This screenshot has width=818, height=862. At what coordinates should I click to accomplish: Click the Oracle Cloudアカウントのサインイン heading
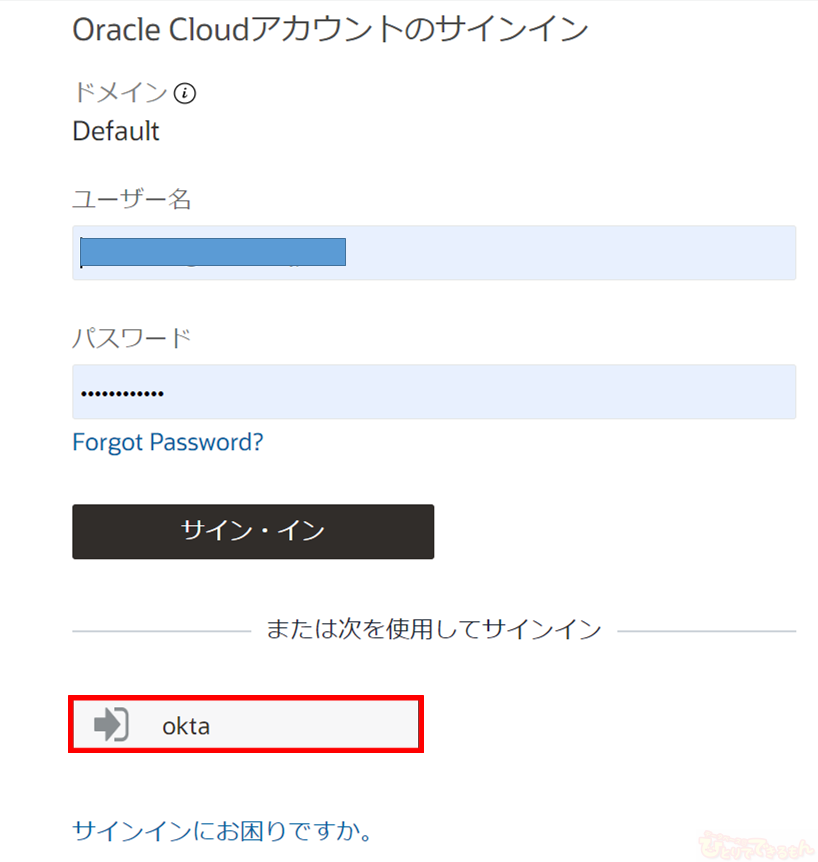330,29
